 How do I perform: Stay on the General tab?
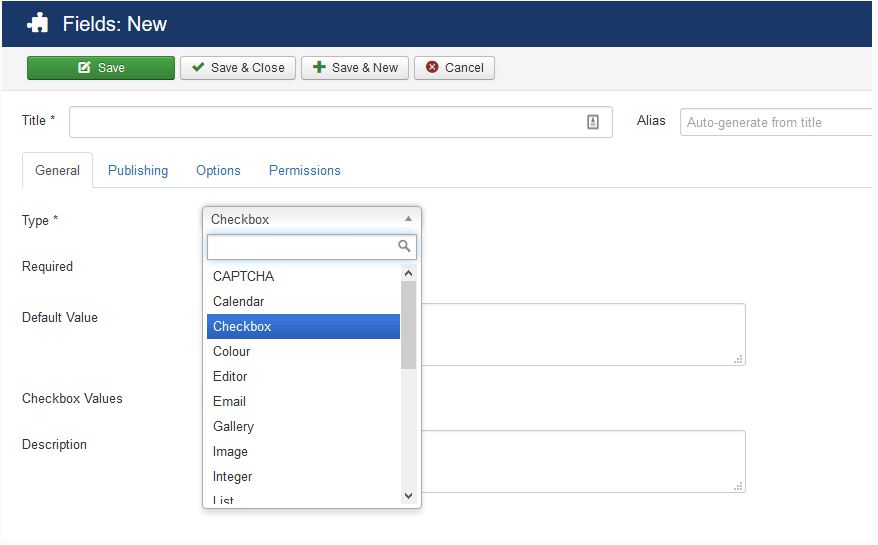point(57,170)
